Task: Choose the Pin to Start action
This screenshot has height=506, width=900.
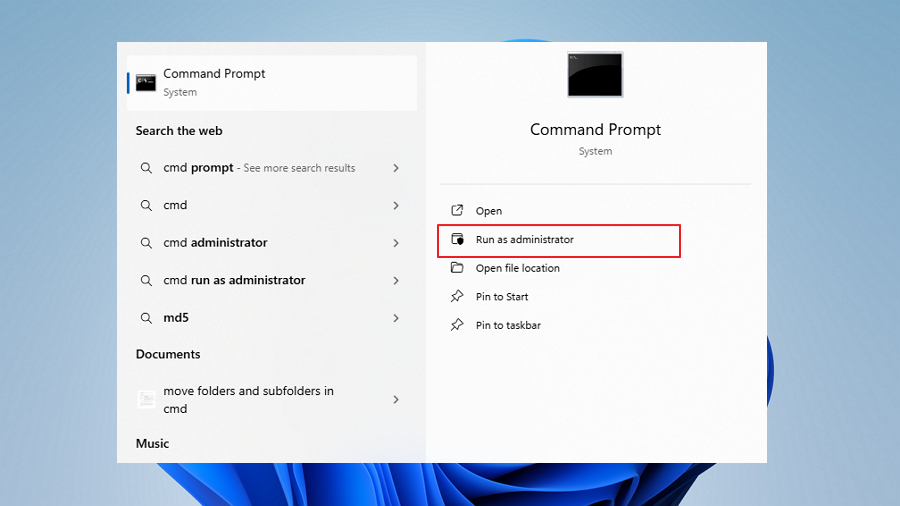Action: click(502, 297)
